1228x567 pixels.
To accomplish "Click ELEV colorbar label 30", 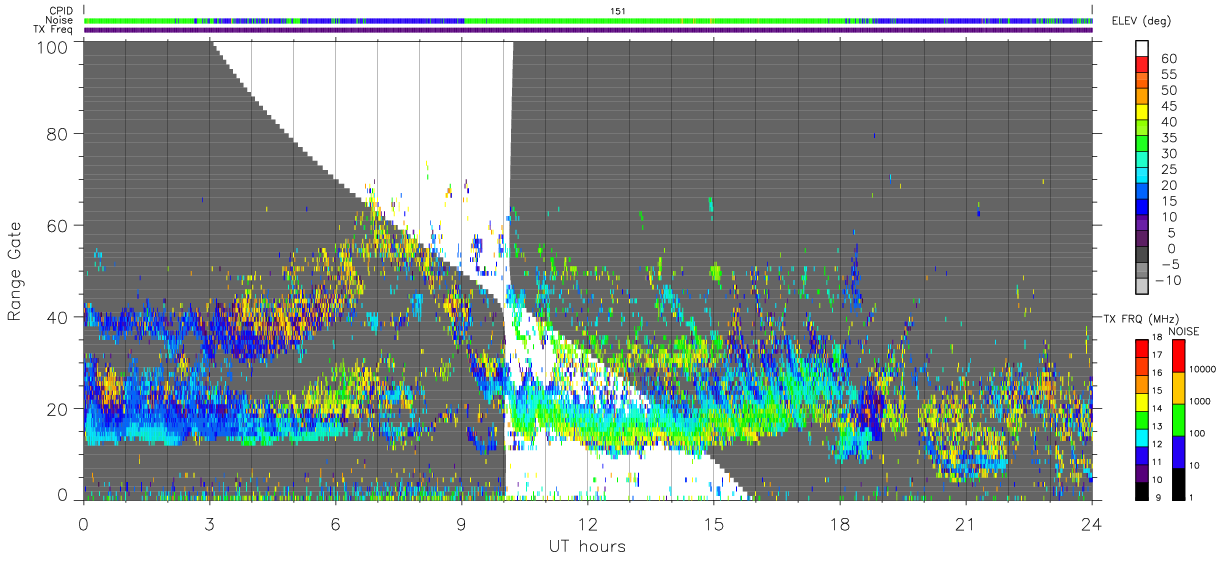I will 1167,153.
